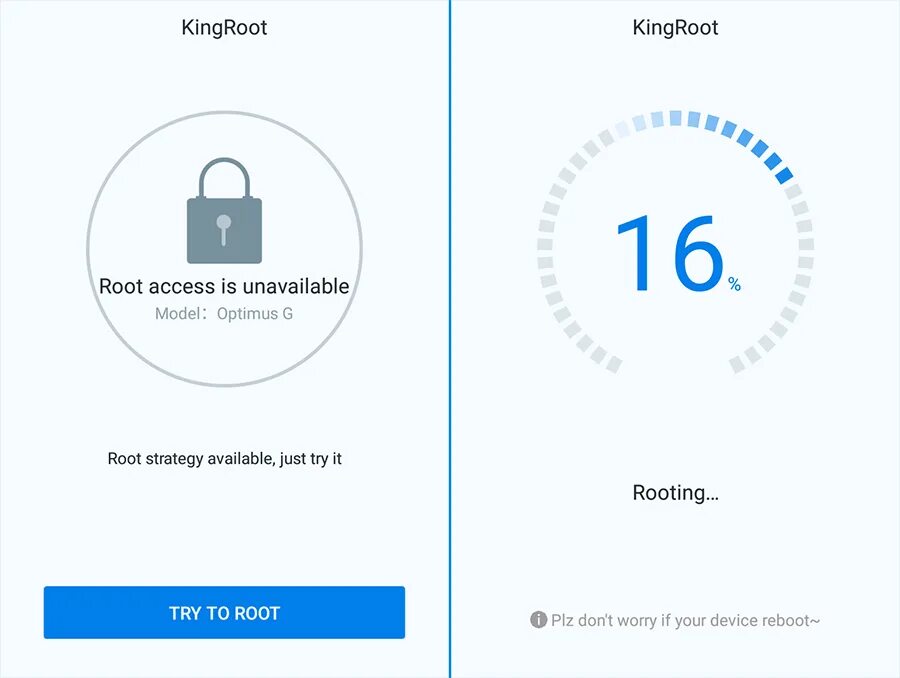Image resolution: width=900 pixels, height=678 pixels.
Task: Click 'Root access is unavailable' message
Action: coord(224,286)
